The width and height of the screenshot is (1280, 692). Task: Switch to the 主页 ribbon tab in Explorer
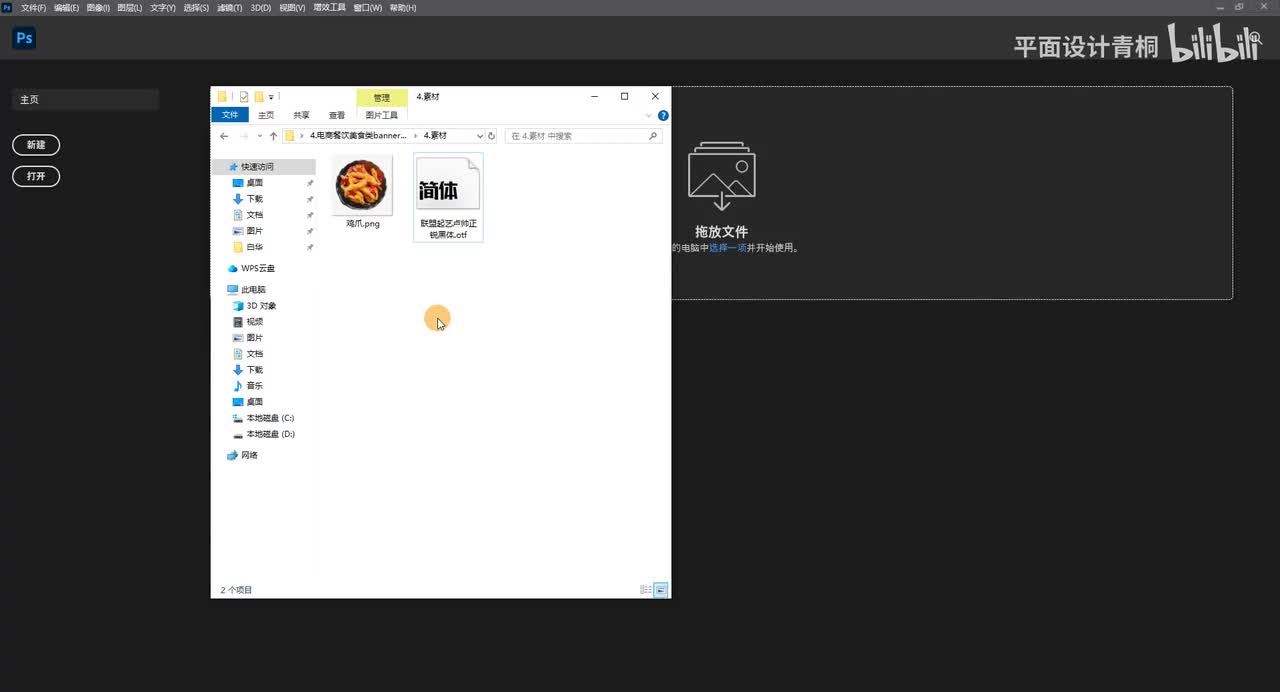point(266,115)
